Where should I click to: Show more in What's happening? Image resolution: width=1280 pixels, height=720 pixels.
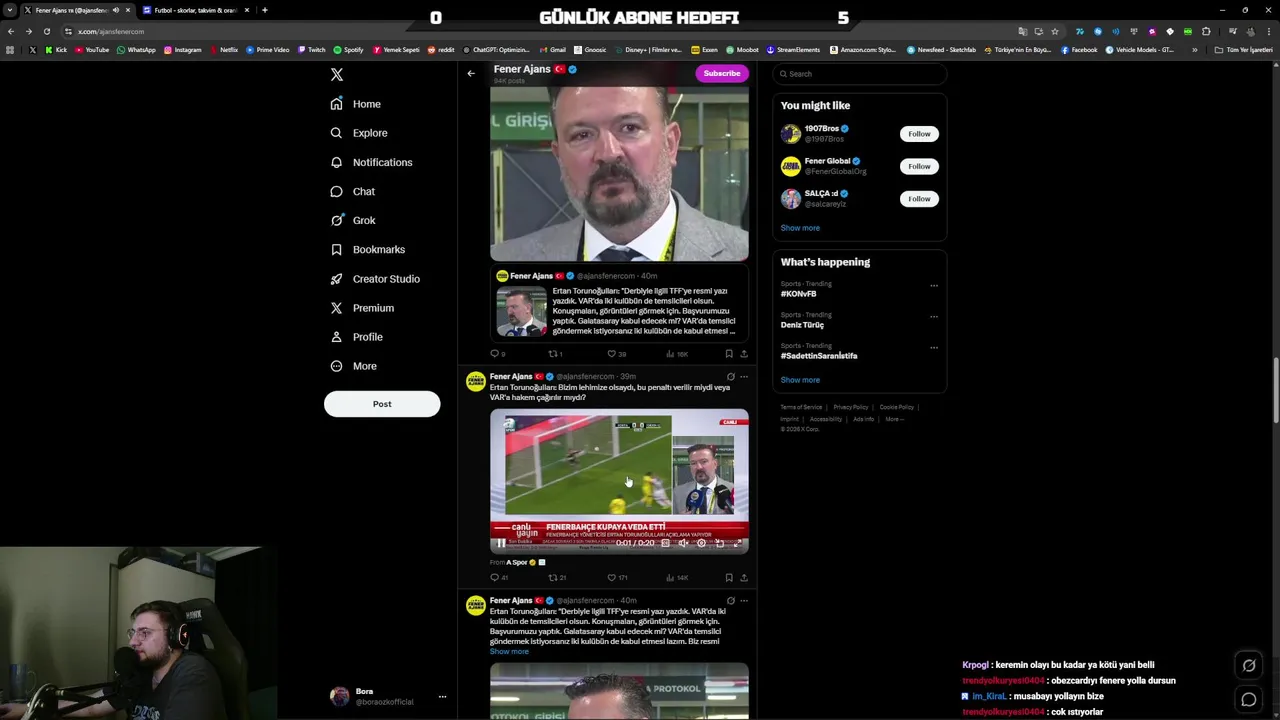coord(800,380)
